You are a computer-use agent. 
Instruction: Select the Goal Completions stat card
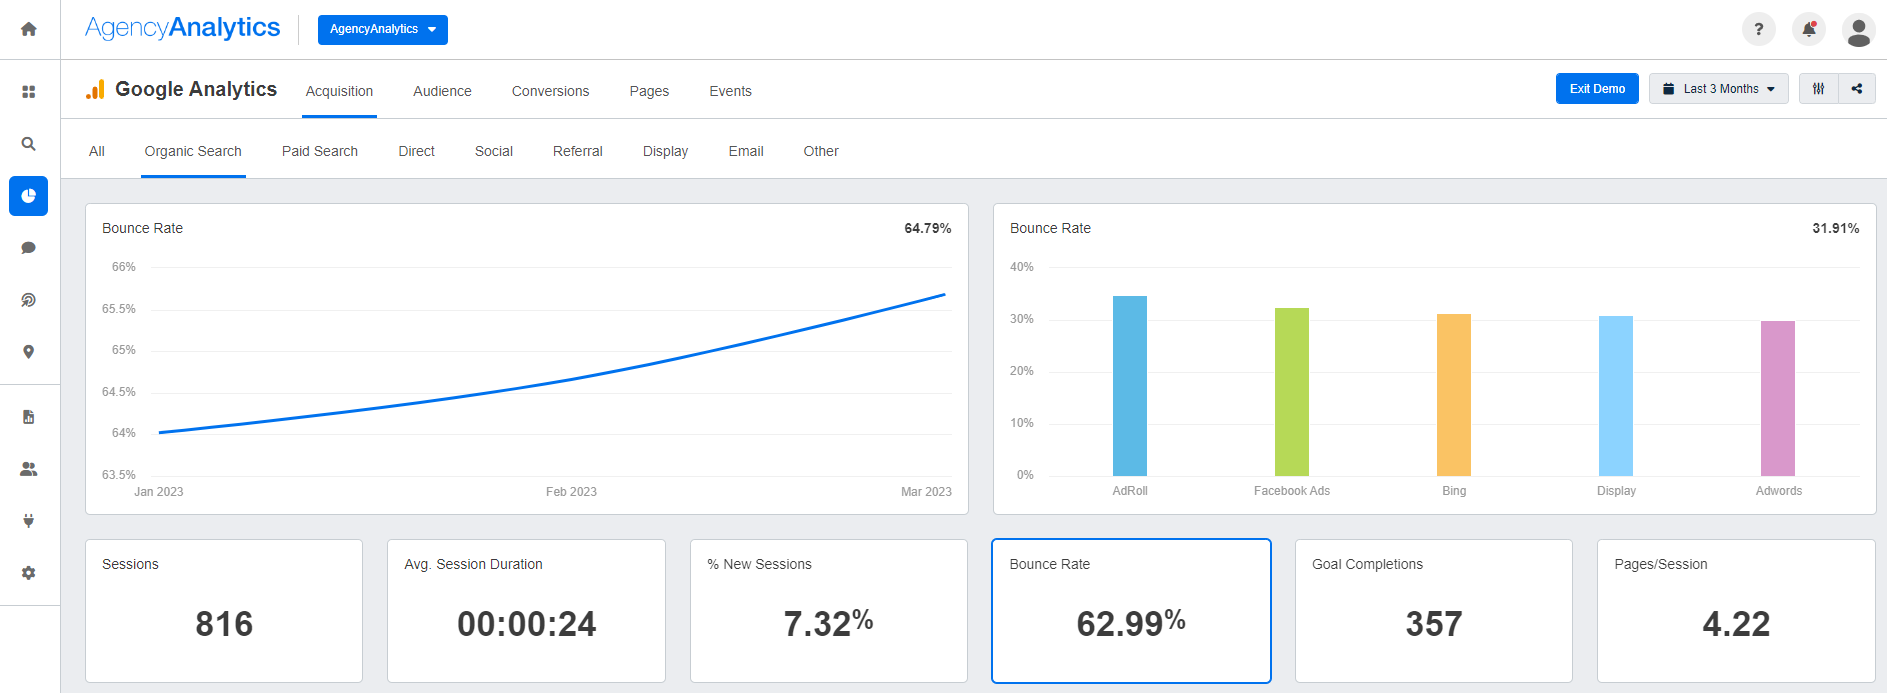click(1433, 611)
